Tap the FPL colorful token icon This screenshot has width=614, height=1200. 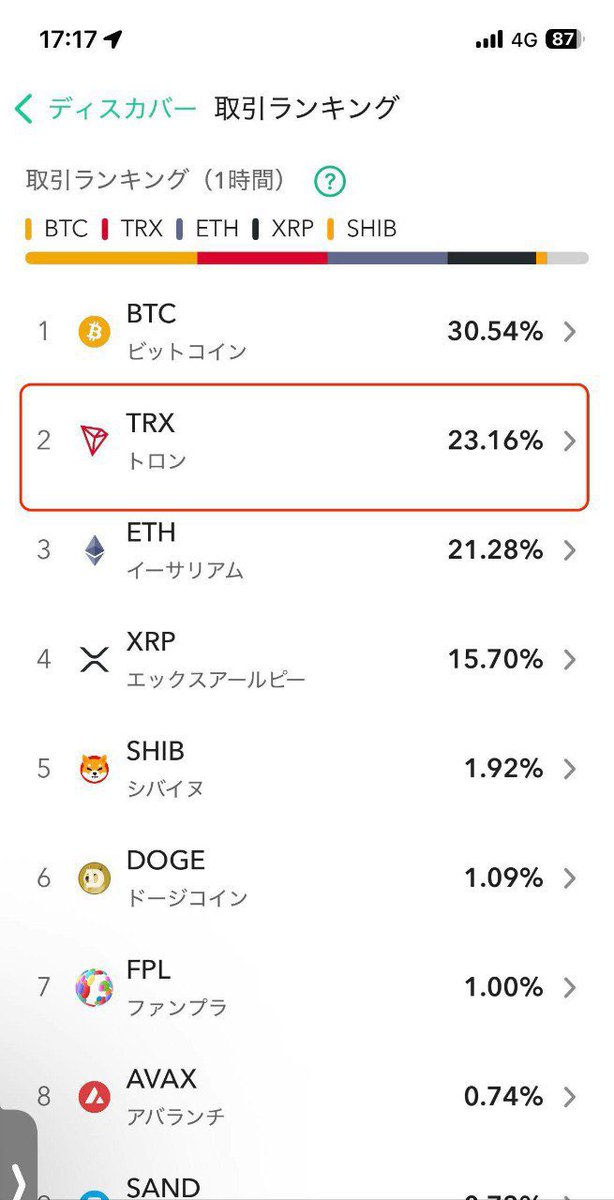[95, 988]
